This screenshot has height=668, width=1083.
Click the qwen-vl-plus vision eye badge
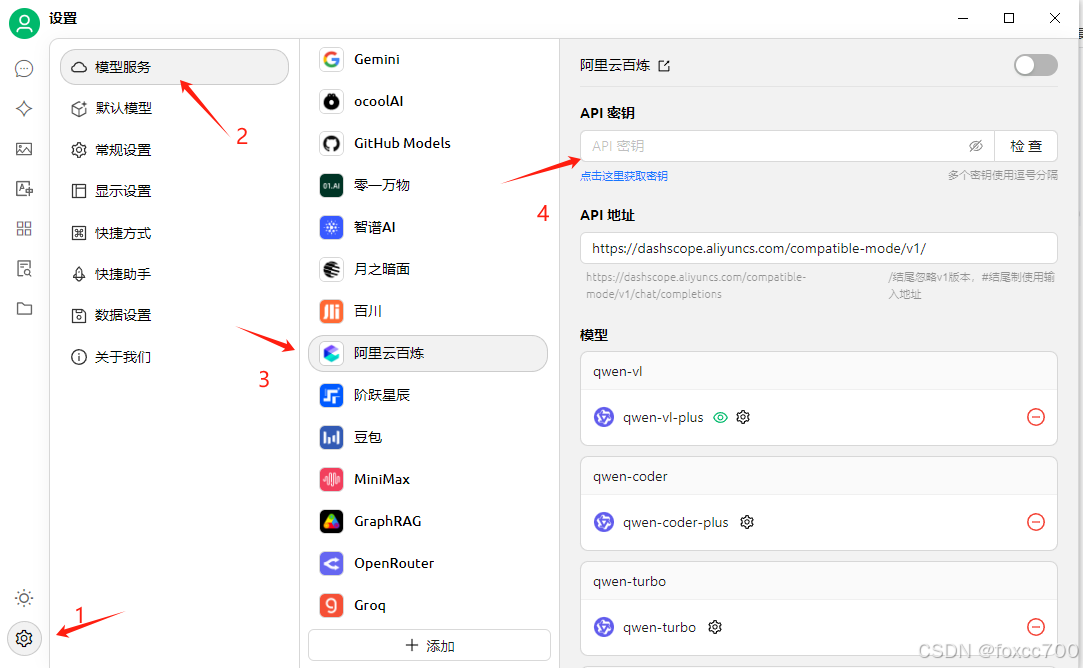720,417
